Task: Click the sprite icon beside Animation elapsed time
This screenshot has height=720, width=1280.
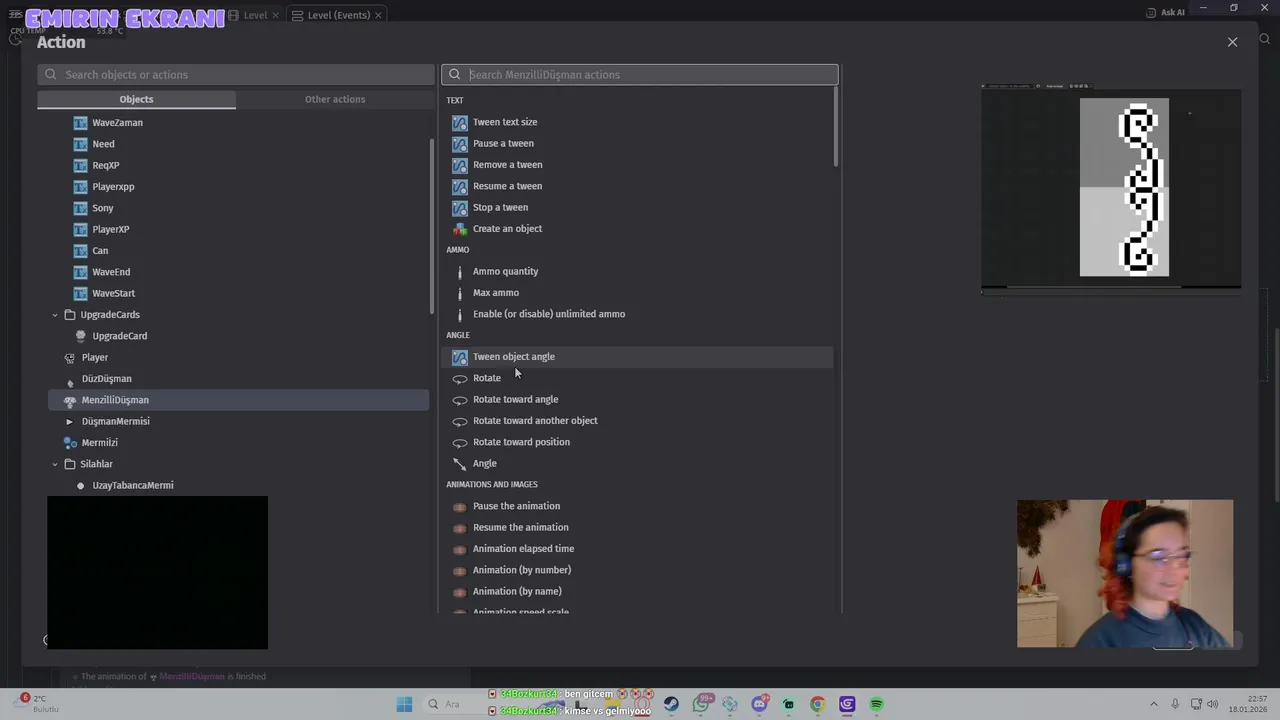Action: click(459, 549)
